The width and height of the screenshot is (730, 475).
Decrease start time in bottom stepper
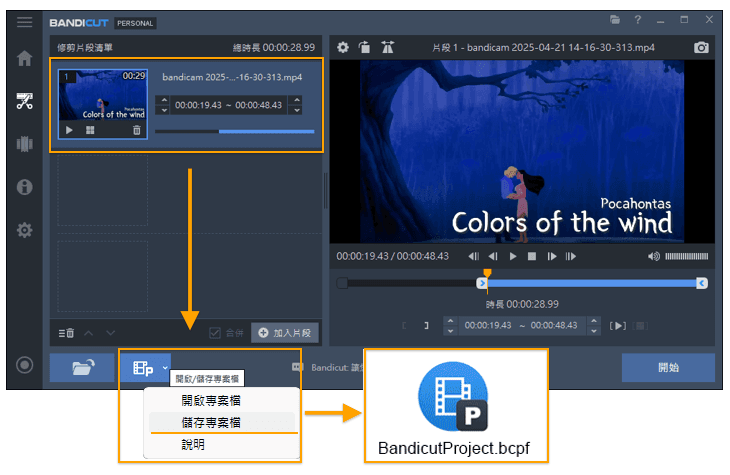point(450,331)
